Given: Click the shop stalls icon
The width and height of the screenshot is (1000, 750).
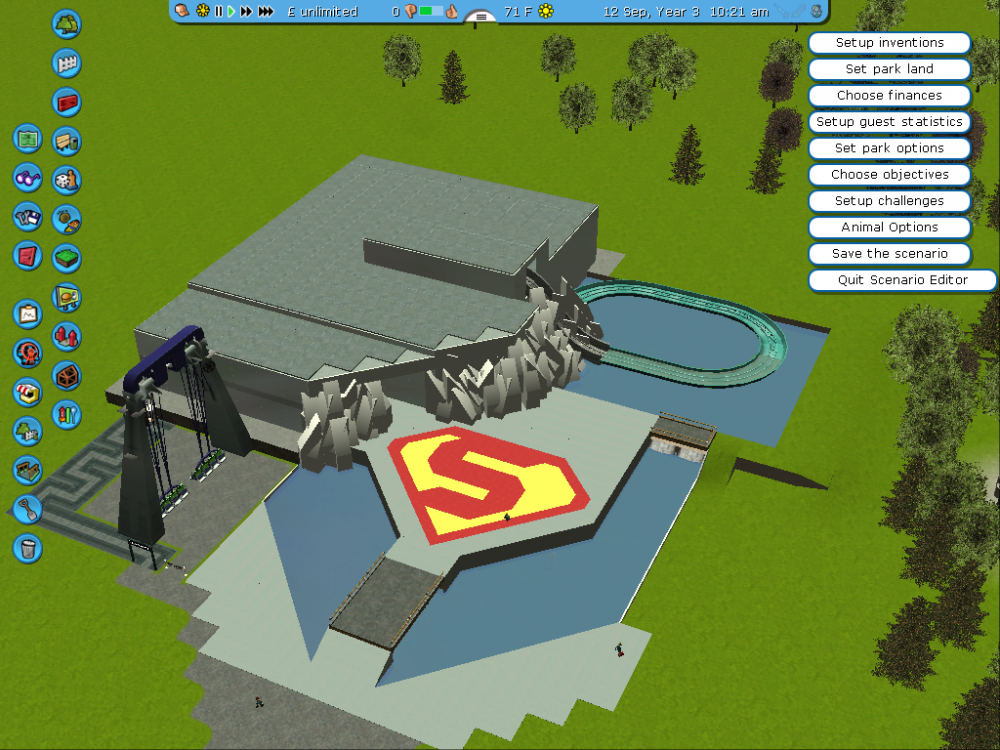Looking at the screenshot, I should (x=28, y=392).
